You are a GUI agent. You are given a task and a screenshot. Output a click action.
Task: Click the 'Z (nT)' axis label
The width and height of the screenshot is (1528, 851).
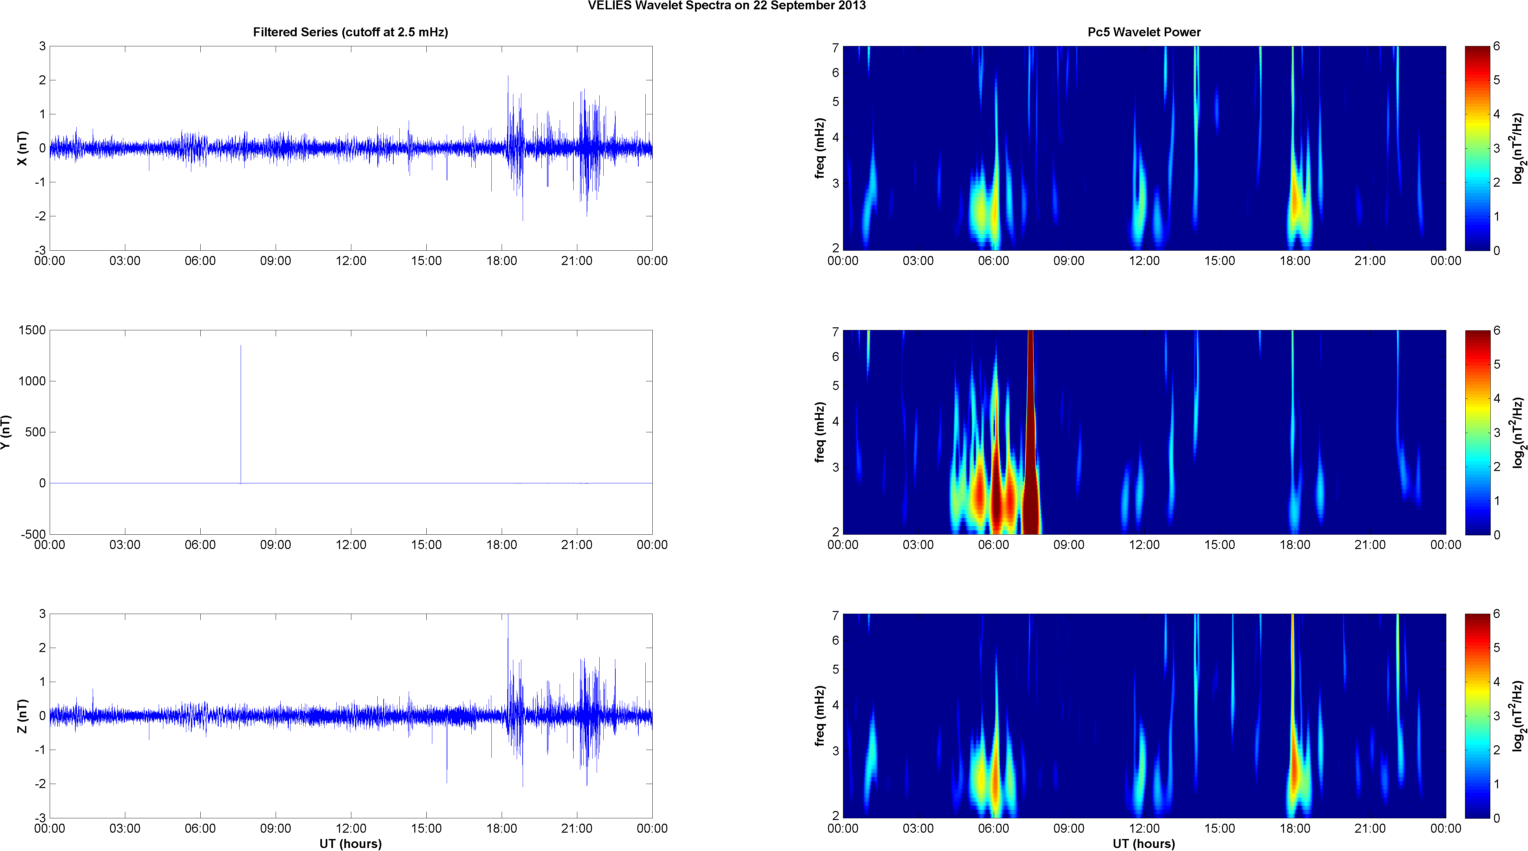click(x=22, y=716)
